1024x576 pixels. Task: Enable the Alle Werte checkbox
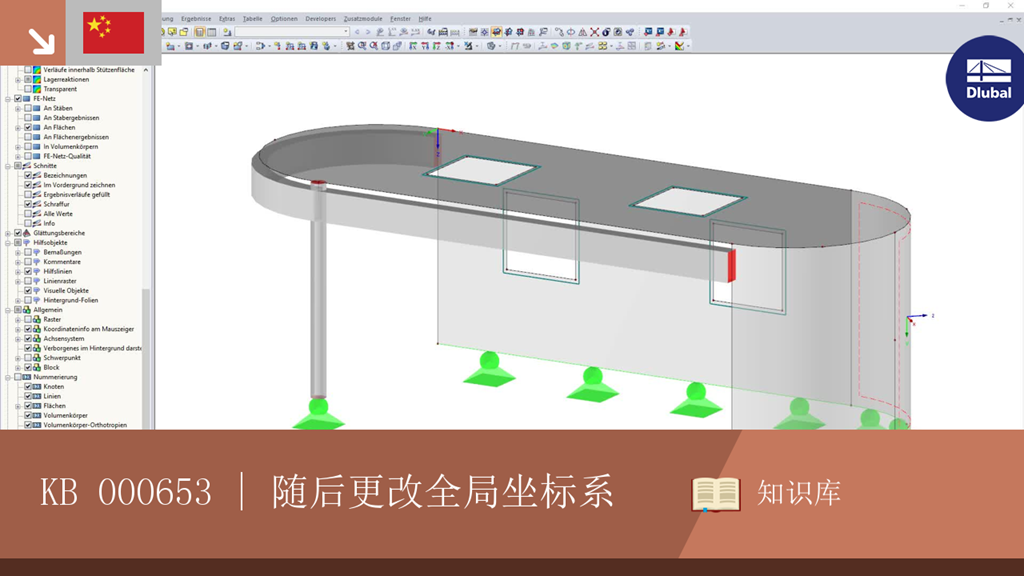[x=28, y=214]
